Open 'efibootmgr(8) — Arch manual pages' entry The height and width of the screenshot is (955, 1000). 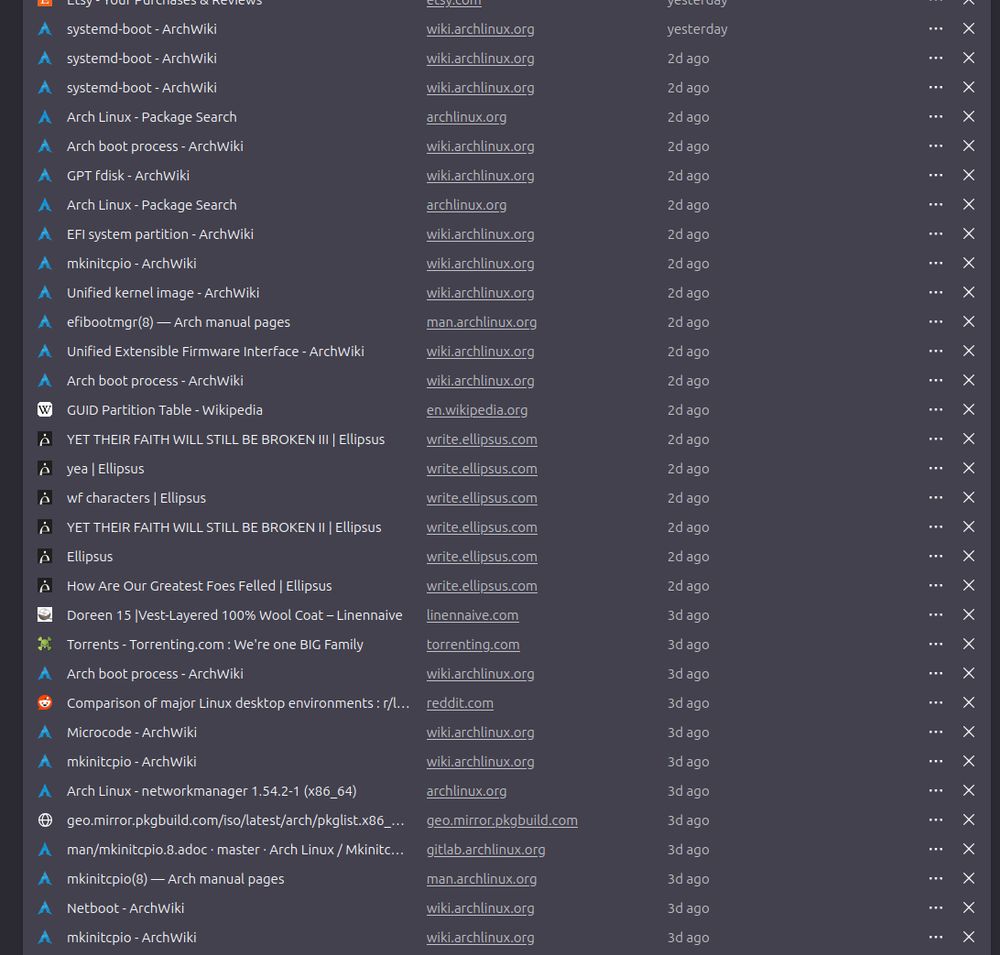tap(179, 322)
